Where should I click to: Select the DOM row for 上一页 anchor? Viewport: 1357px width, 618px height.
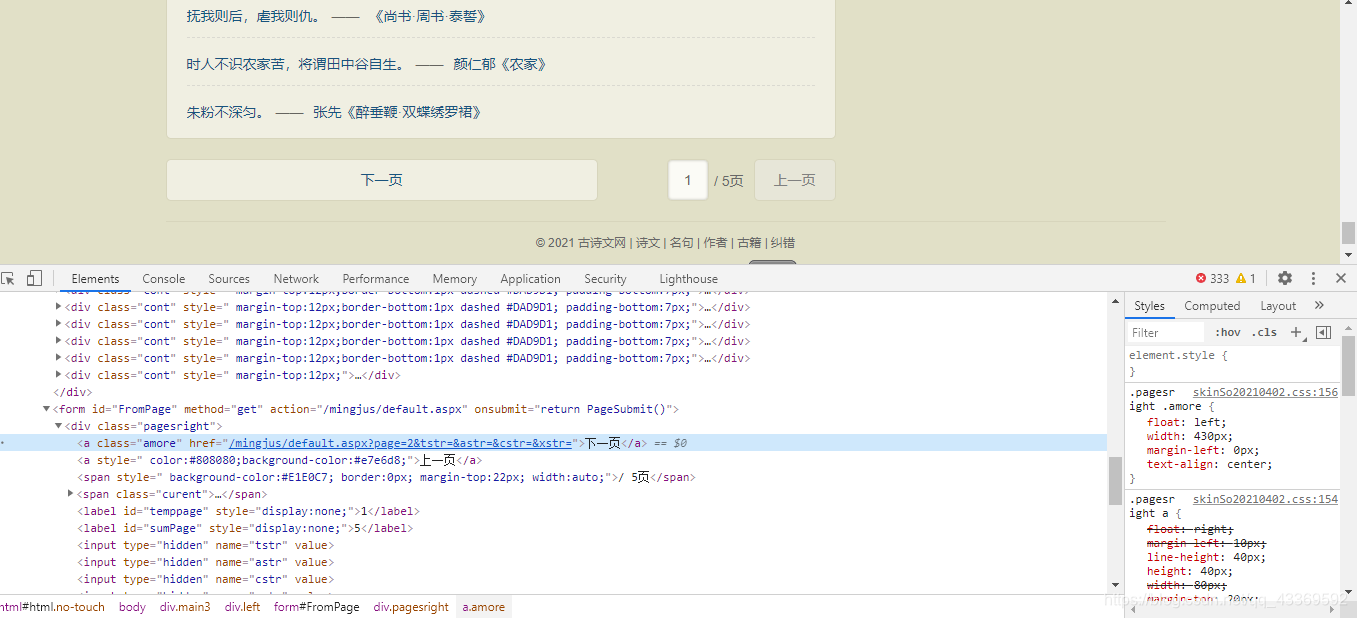[280, 460]
